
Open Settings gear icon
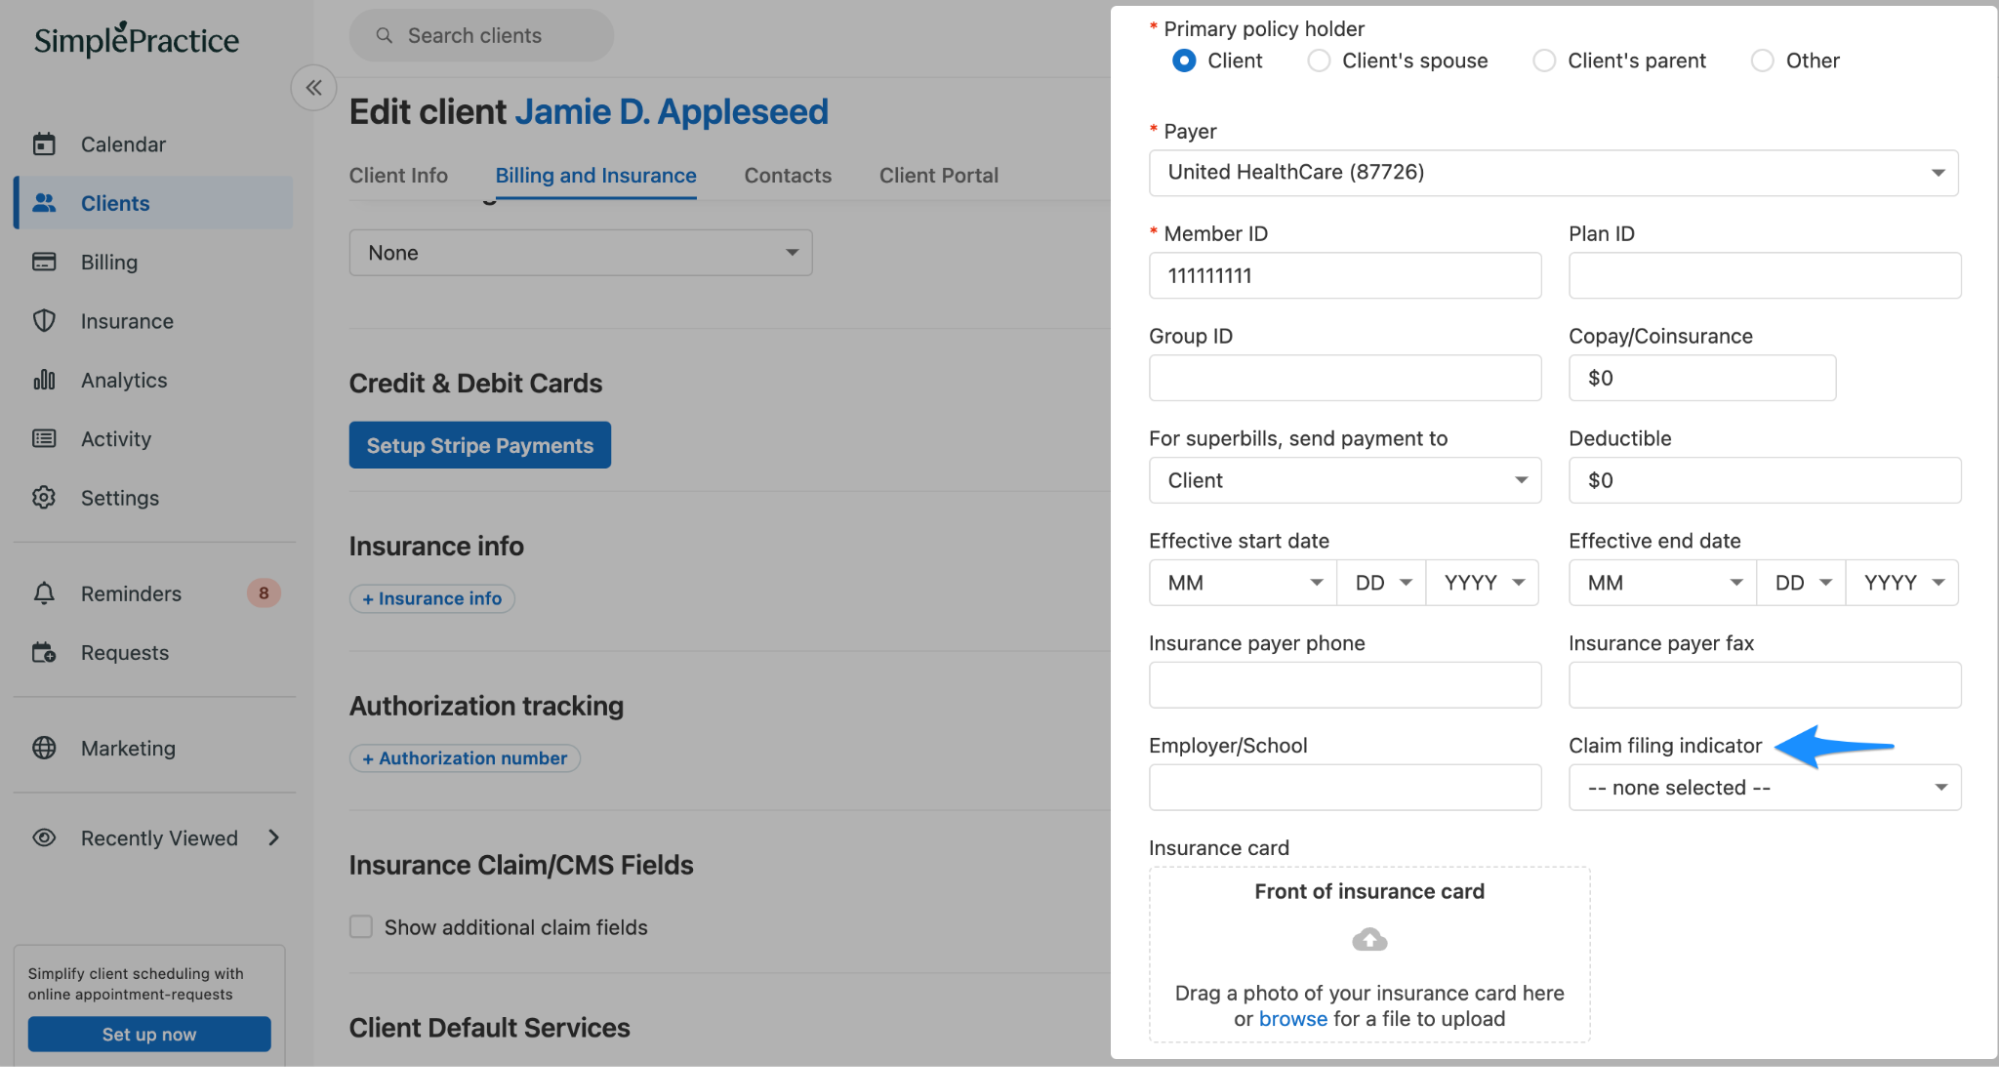(x=44, y=498)
